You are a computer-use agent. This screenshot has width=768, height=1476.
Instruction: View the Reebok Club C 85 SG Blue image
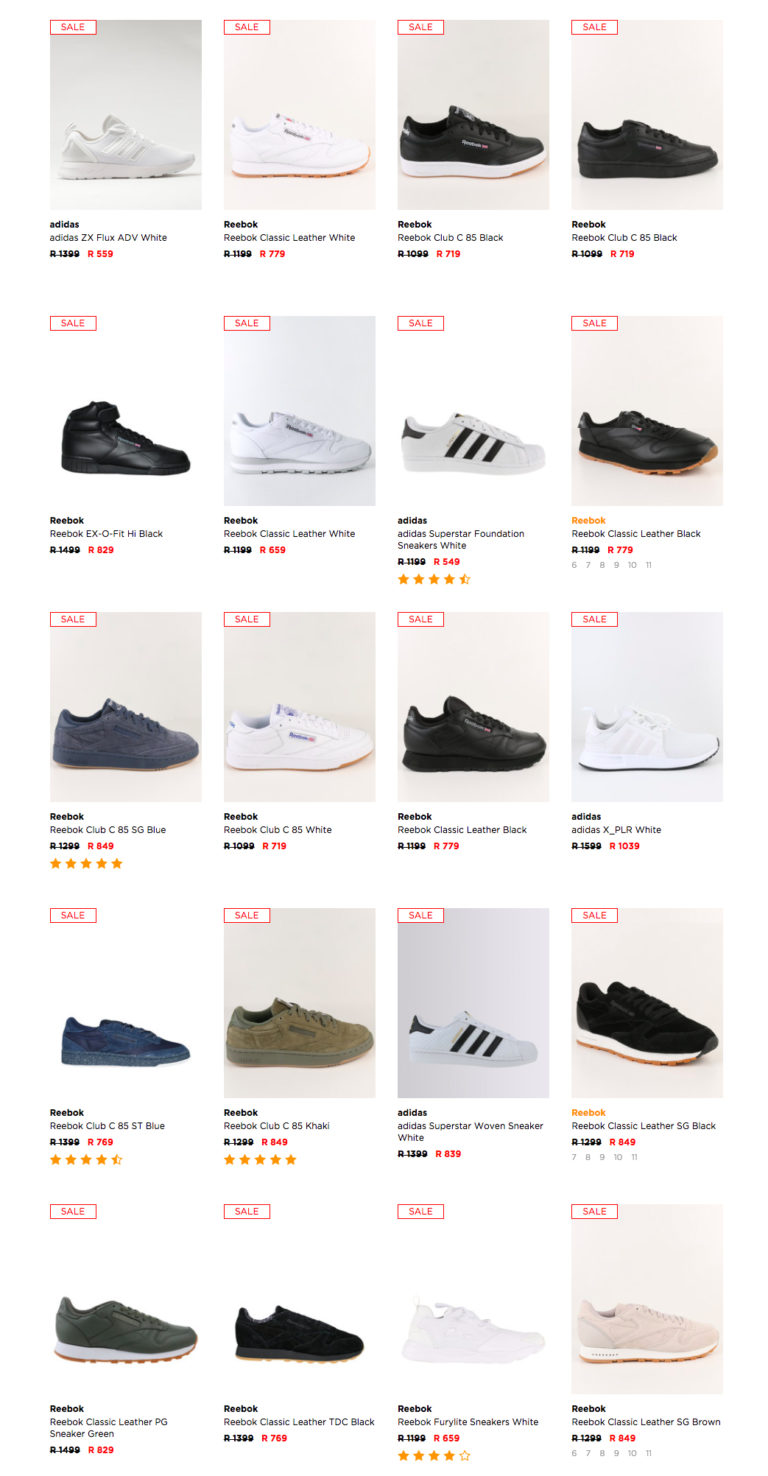coord(125,707)
